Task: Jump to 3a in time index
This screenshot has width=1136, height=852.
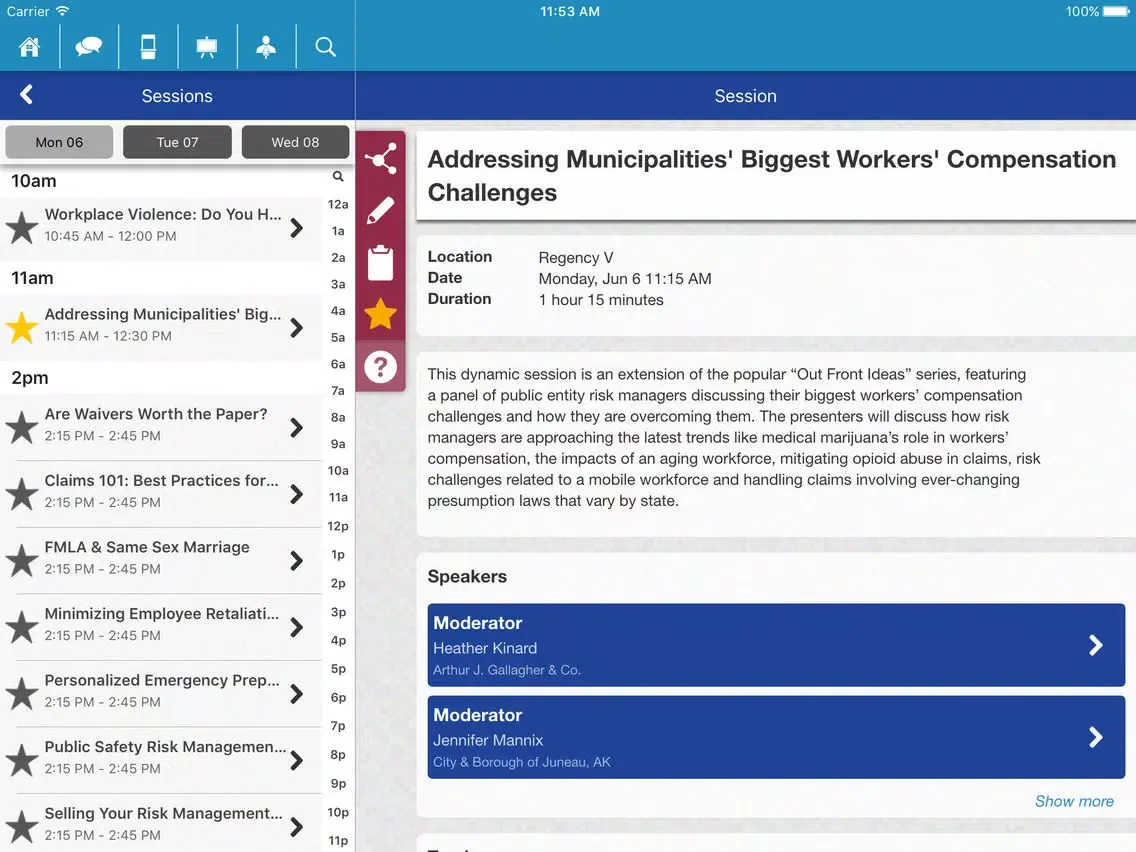Action: coord(338,284)
